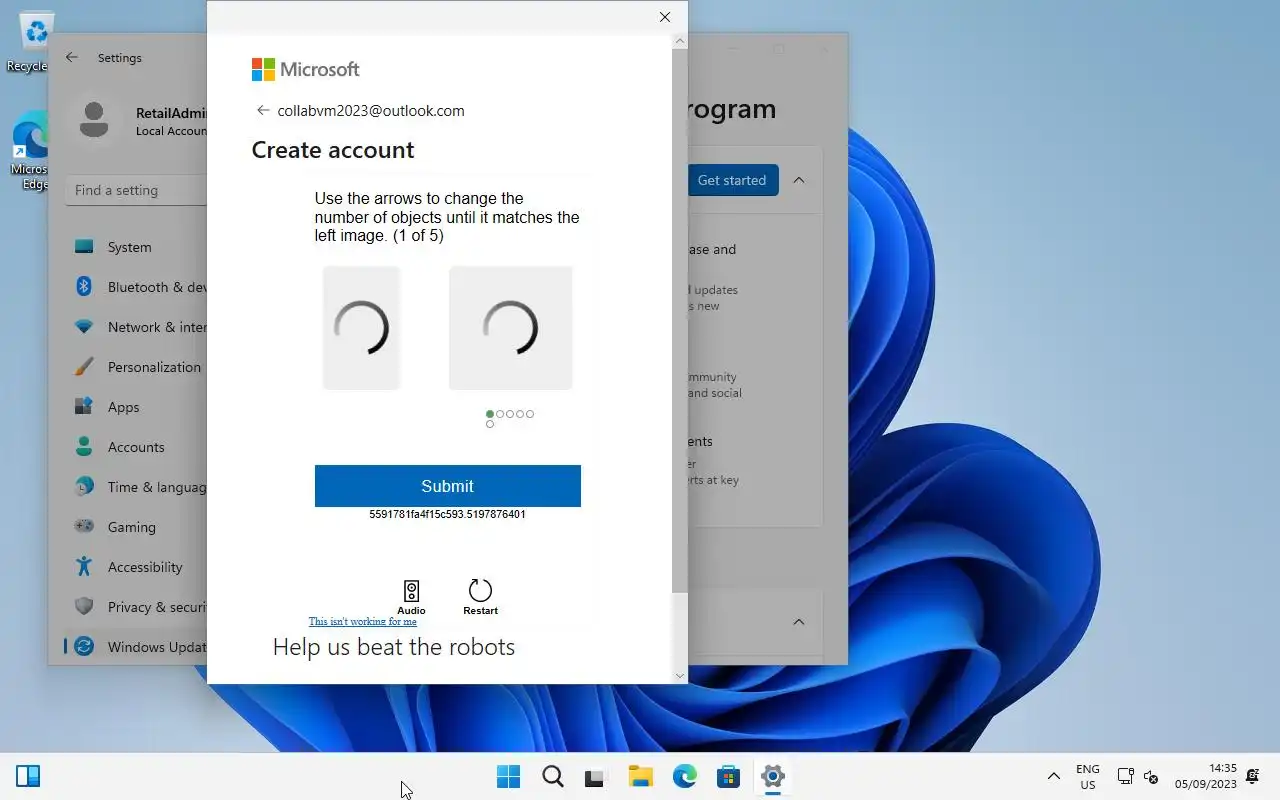
Task: Open the clock and date flyout
Action: pos(1206,776)
